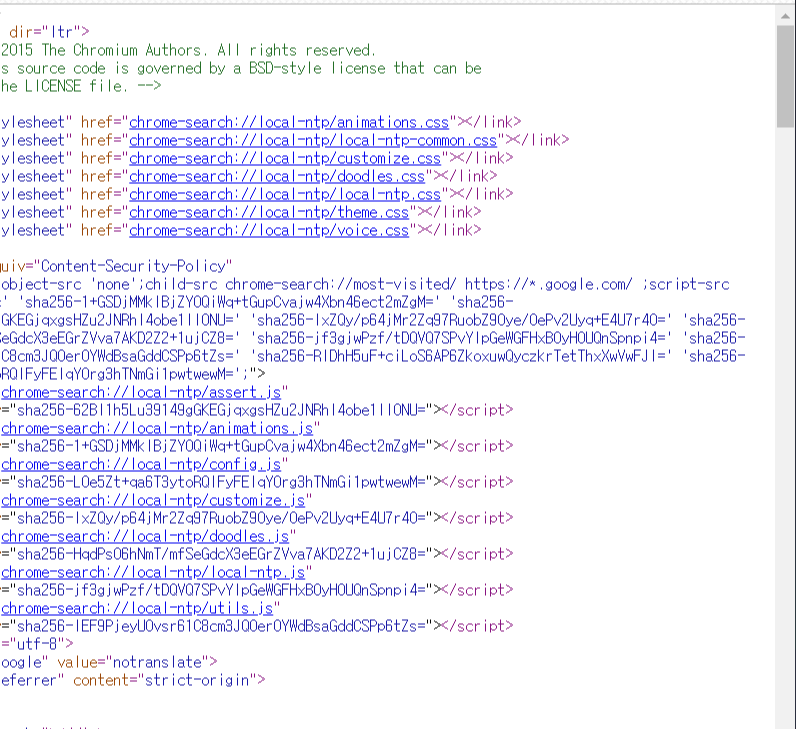Viewport: 796px width, 729px height.
Task: Click the "object-src 'none'" policy text
Action: tap(69, 285)
